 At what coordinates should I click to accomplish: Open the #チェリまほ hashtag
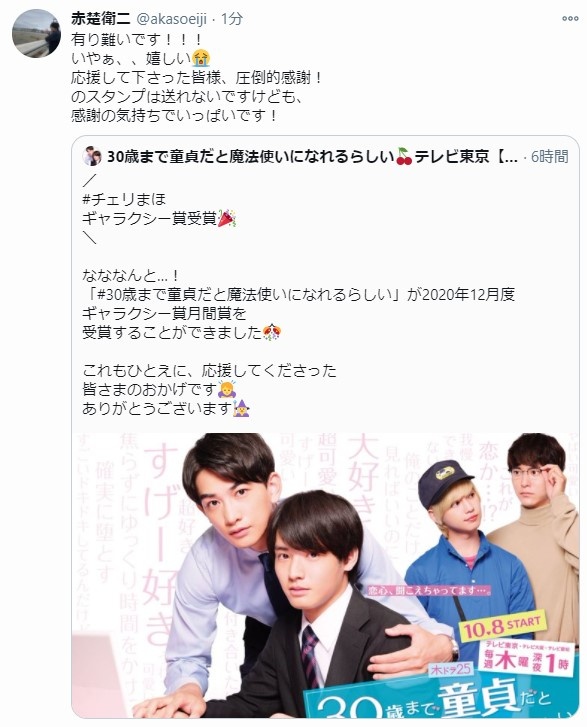(x=124, y=199)
